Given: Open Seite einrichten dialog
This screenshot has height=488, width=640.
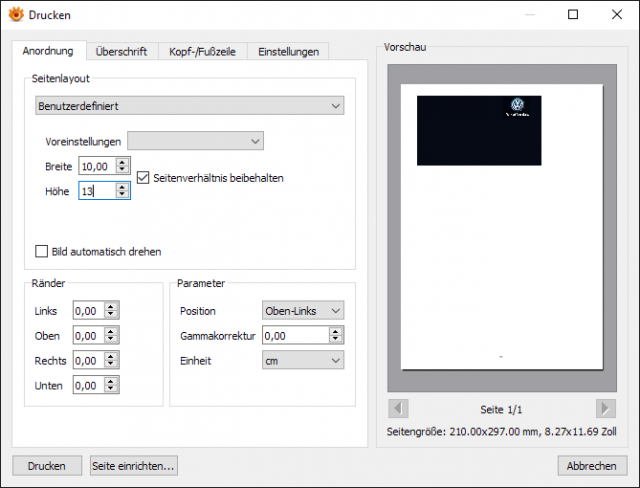Looking at the screenshot, I should click(133, 466).
